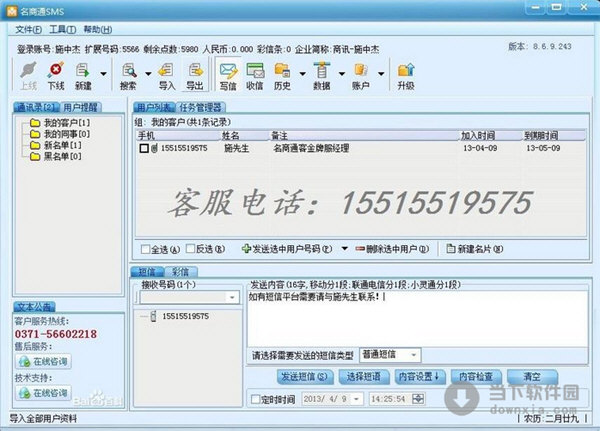
Task: Open the 普通短信 message type dropdown
Action: click(x=390, y=355)
